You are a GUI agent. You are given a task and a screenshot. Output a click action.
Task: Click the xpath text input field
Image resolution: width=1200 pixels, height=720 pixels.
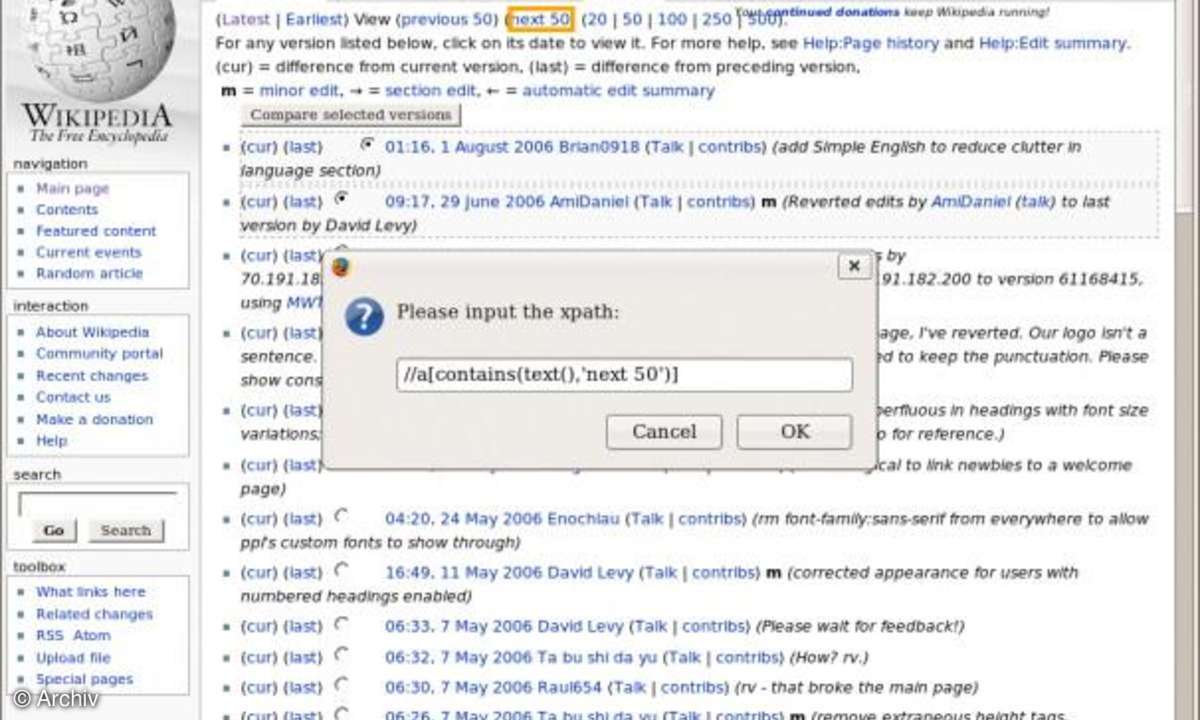[x=624, y=375]
